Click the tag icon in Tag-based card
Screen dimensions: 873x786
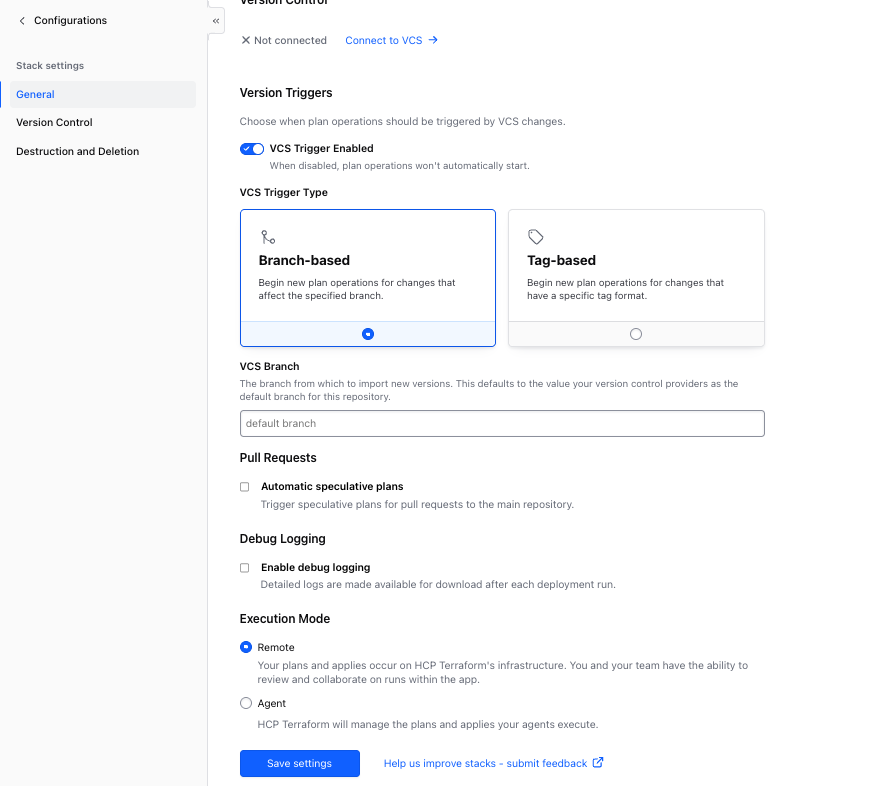coord(536,237)
